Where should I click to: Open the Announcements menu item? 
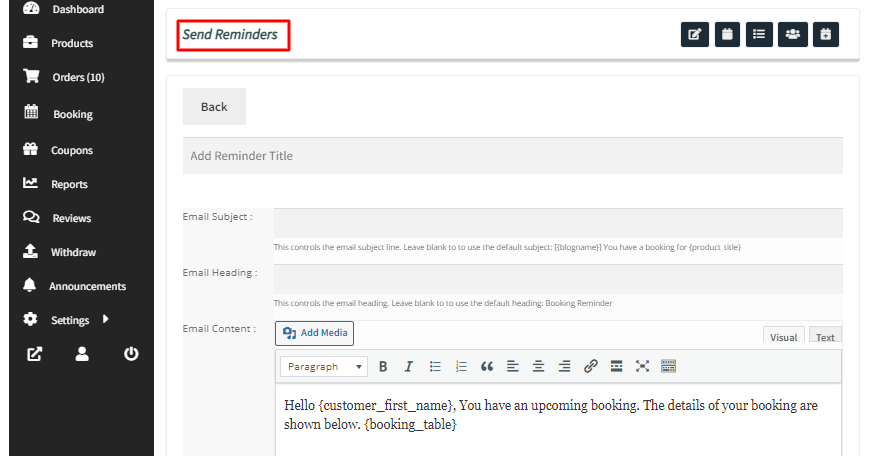tap(87, 287)
